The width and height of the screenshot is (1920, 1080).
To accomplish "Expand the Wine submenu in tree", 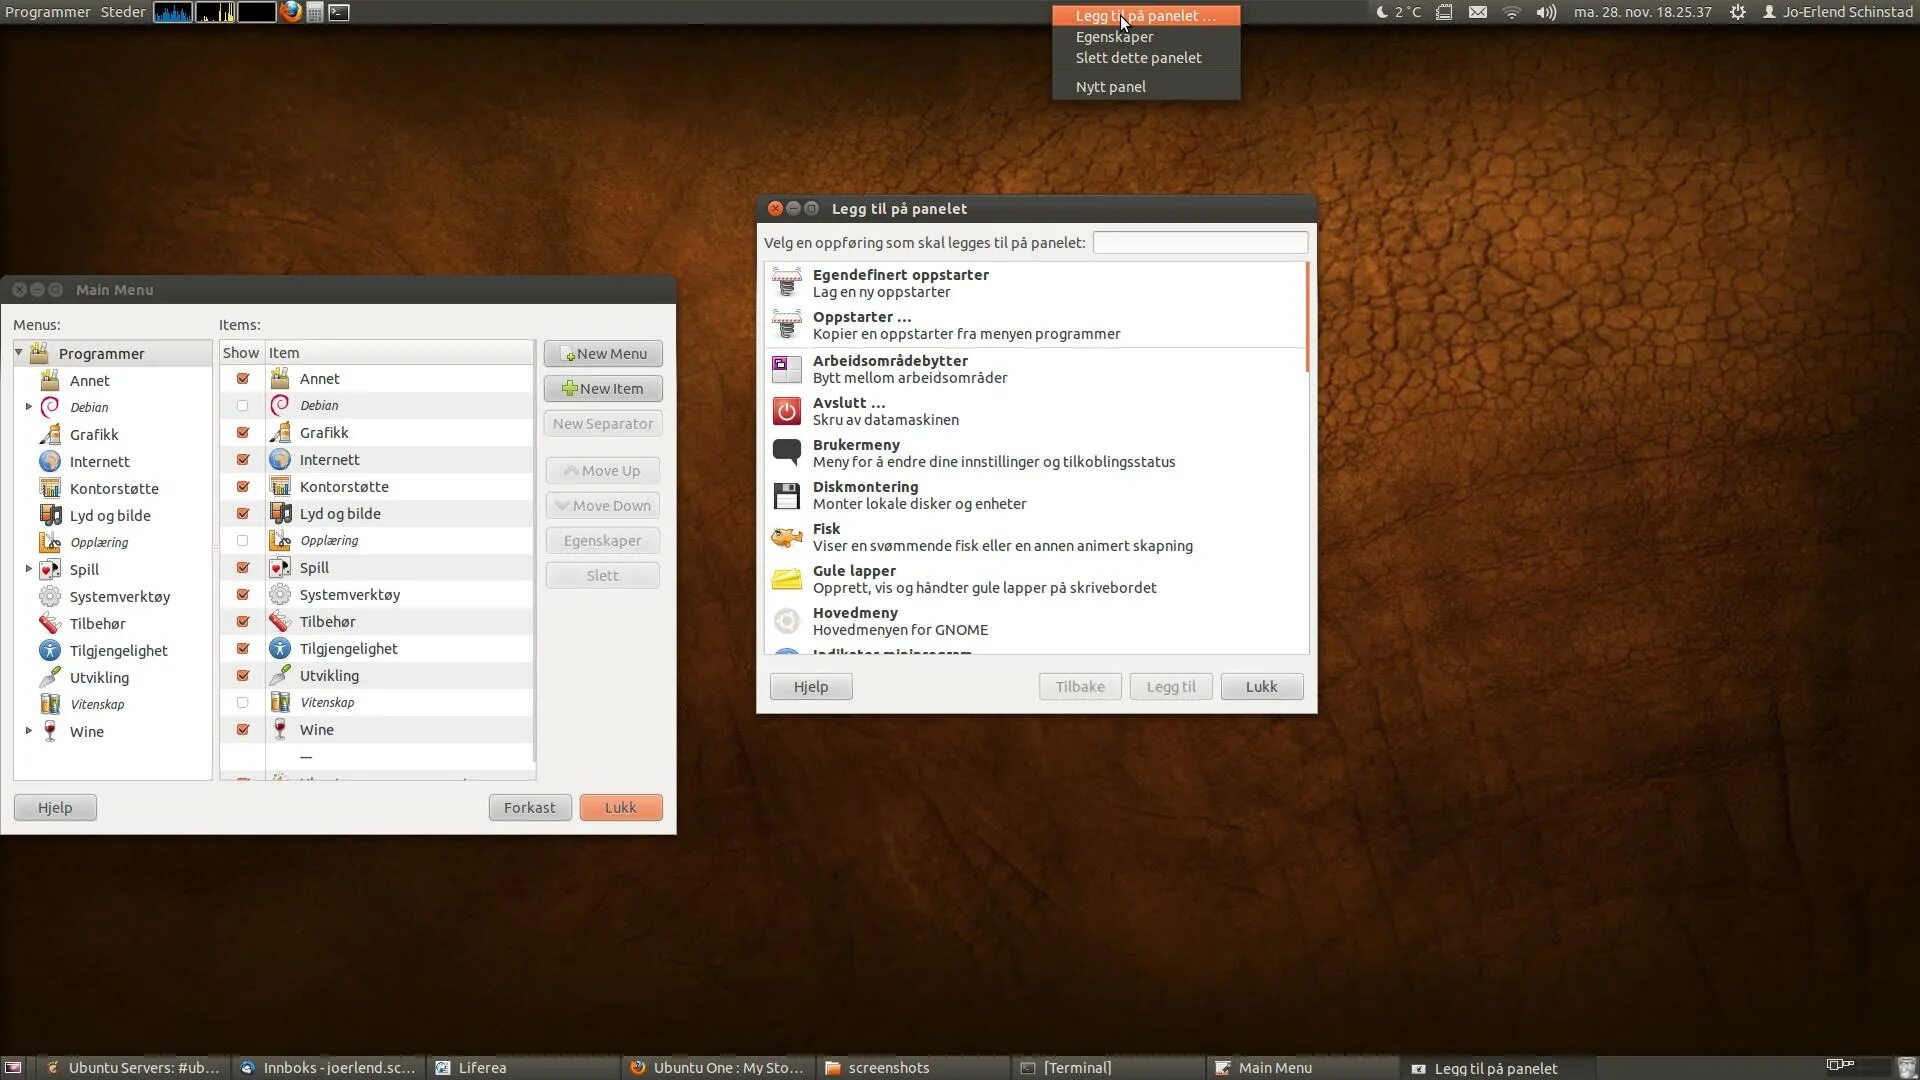I will [29, 731].
